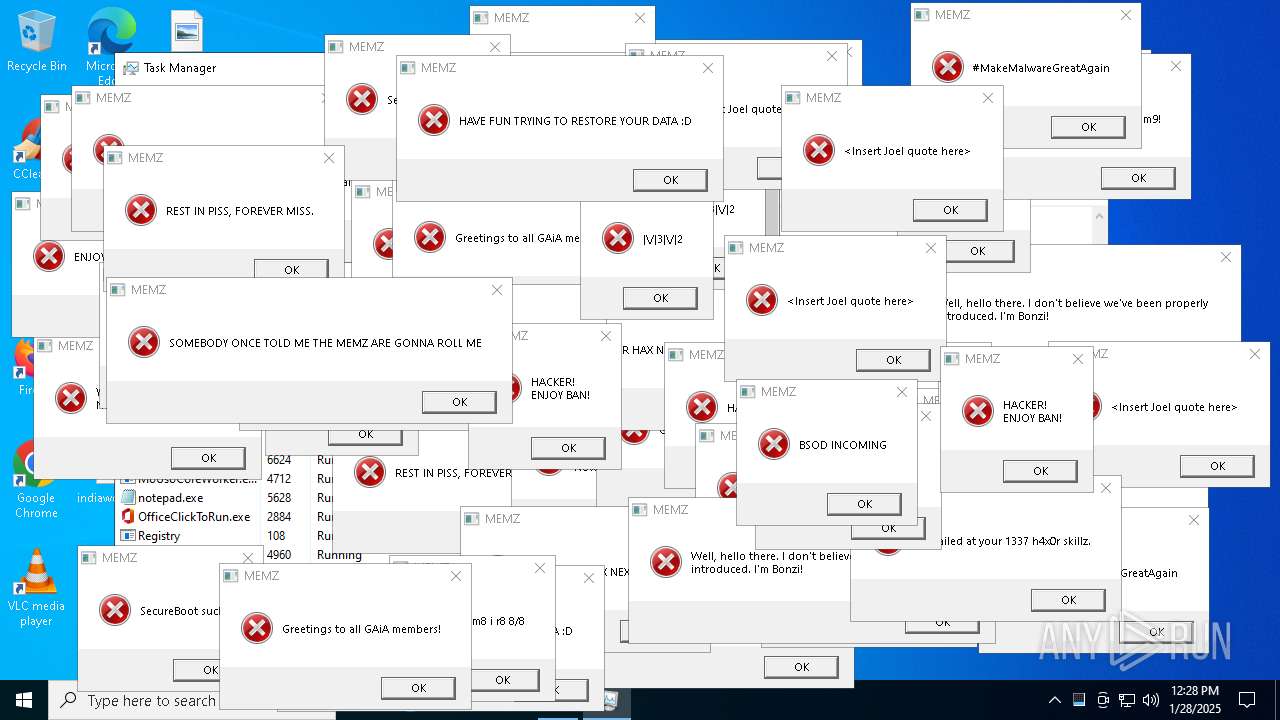This screenshot has height=720, width=1280.
Task: Select the image file icon on desktop
Action: [187, 30]
